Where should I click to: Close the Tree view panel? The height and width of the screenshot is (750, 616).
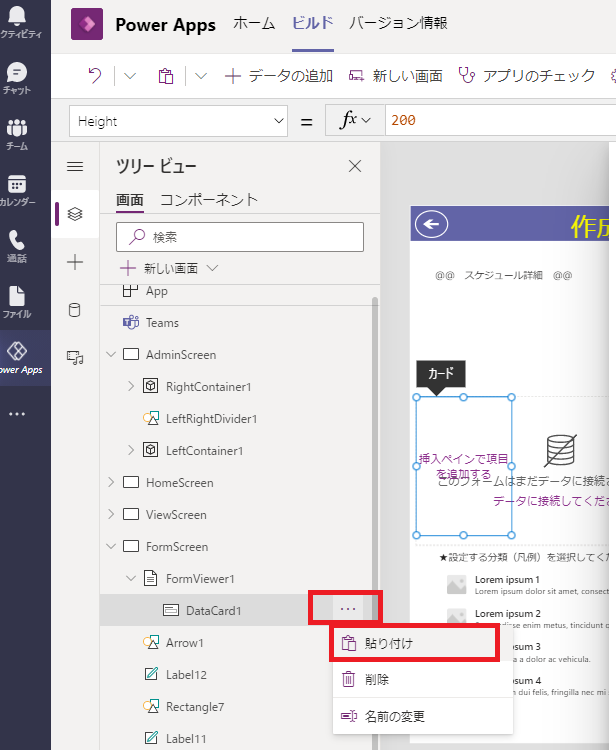[x=355, y=166]
